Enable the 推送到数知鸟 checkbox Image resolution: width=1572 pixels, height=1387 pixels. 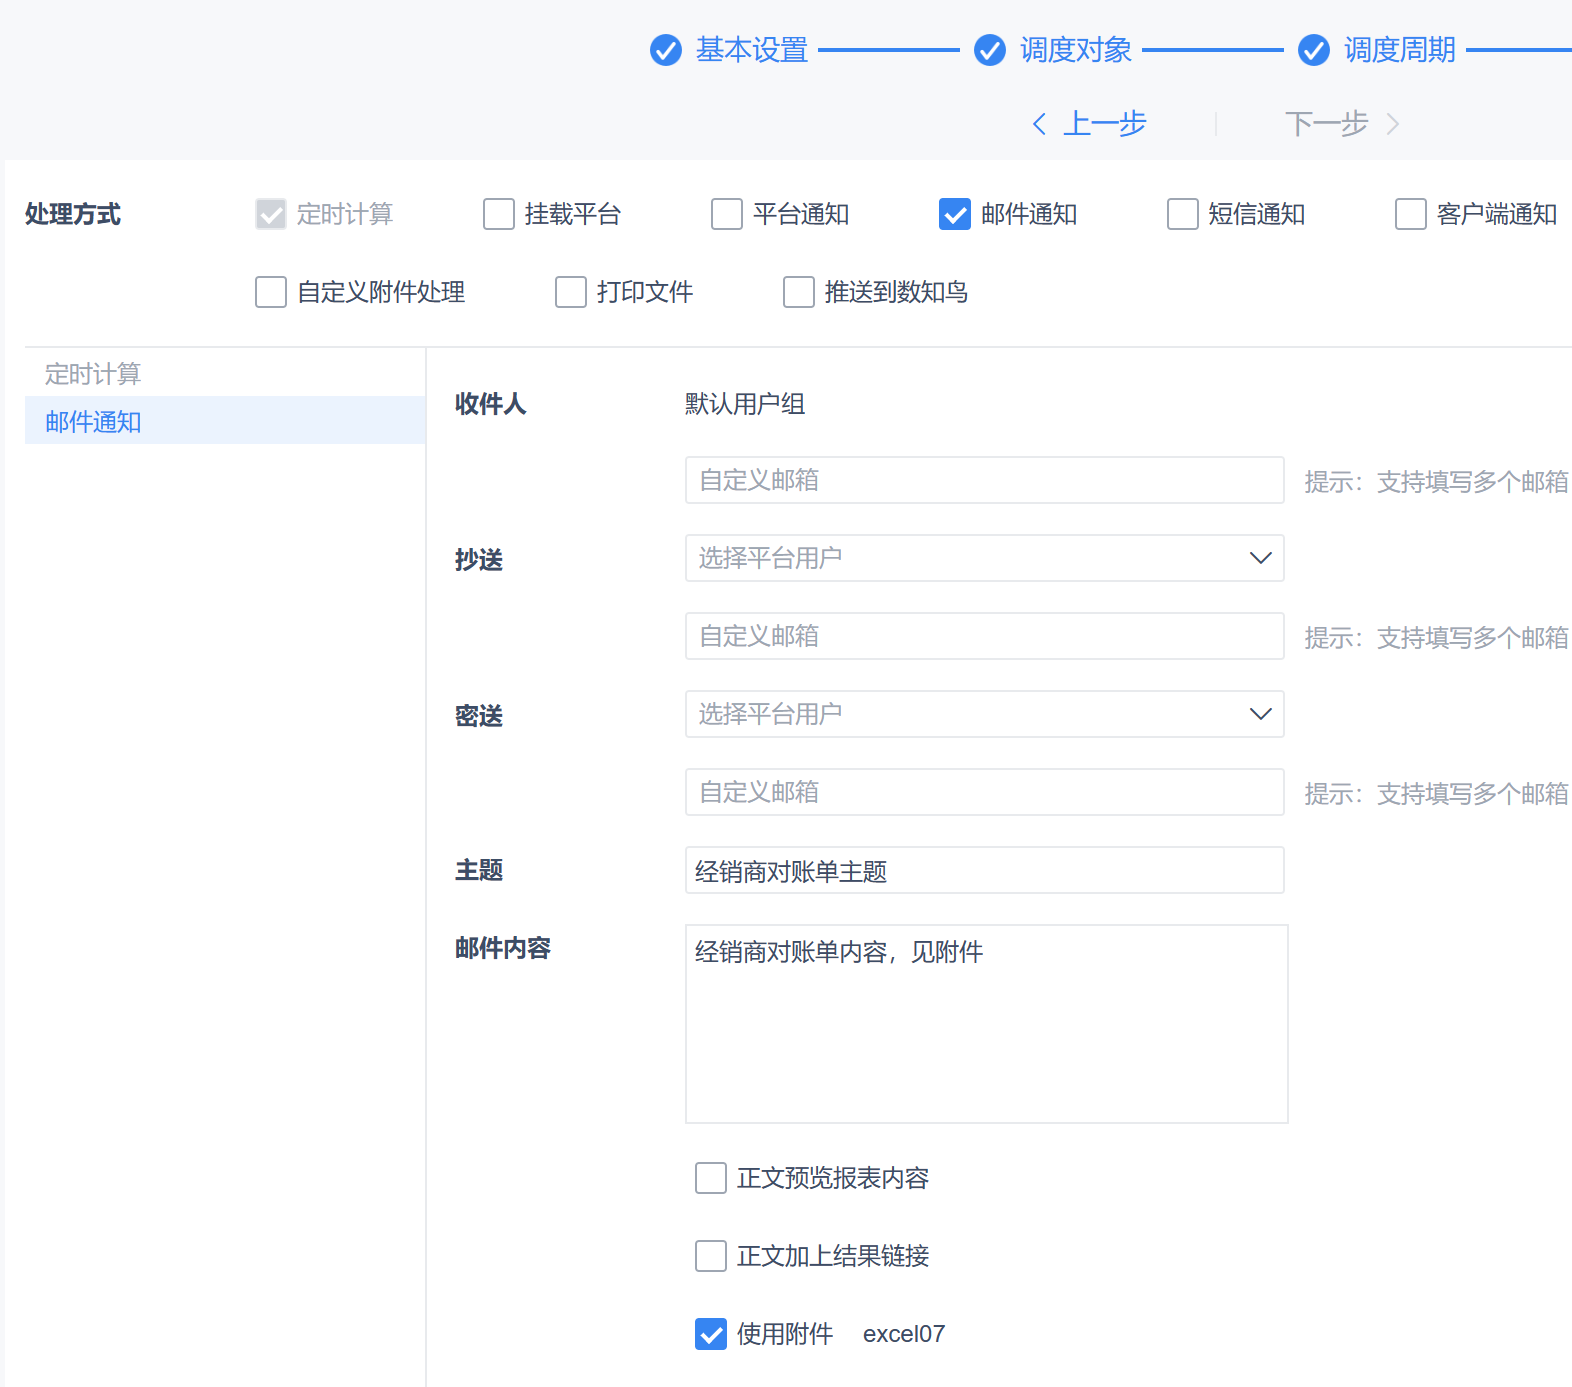click(x=799, y=292)
